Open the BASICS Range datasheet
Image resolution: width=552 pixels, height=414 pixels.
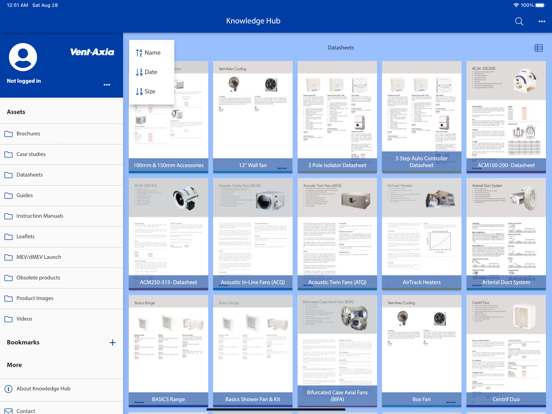click(168, 351)
